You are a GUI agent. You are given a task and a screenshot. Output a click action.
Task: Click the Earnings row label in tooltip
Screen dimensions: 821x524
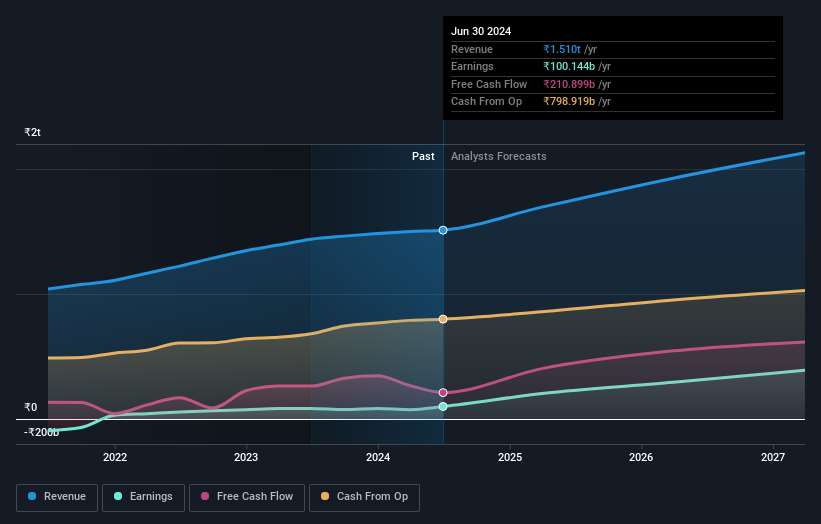point(472,66)
